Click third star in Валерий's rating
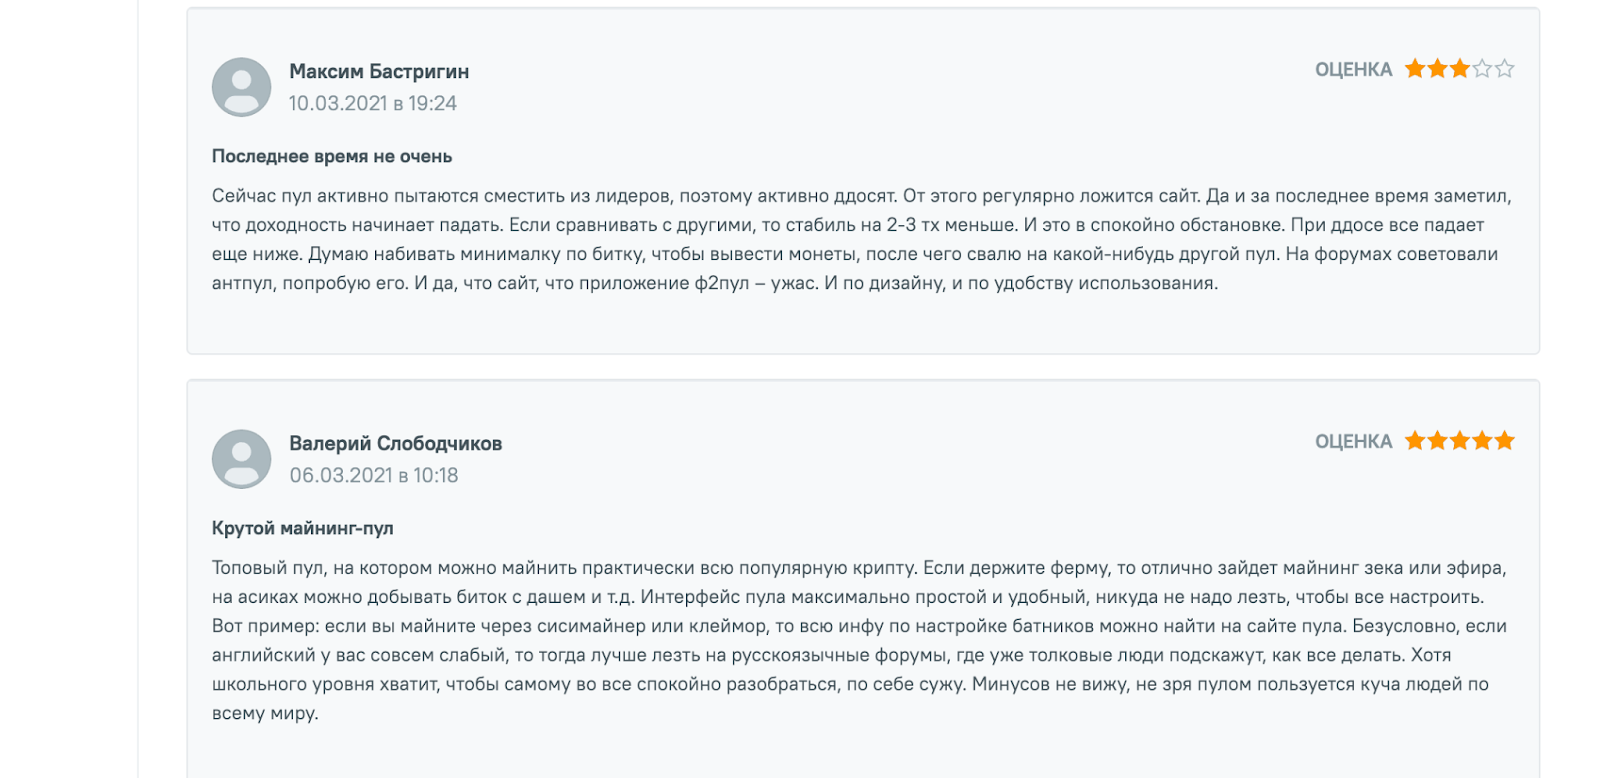 1460,441
